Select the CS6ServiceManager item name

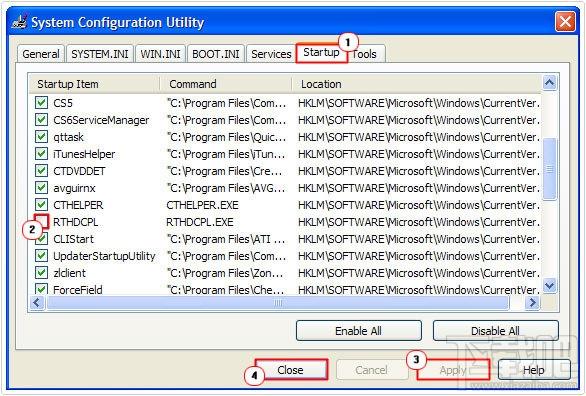pyautogui.click(x=101, y=120)
